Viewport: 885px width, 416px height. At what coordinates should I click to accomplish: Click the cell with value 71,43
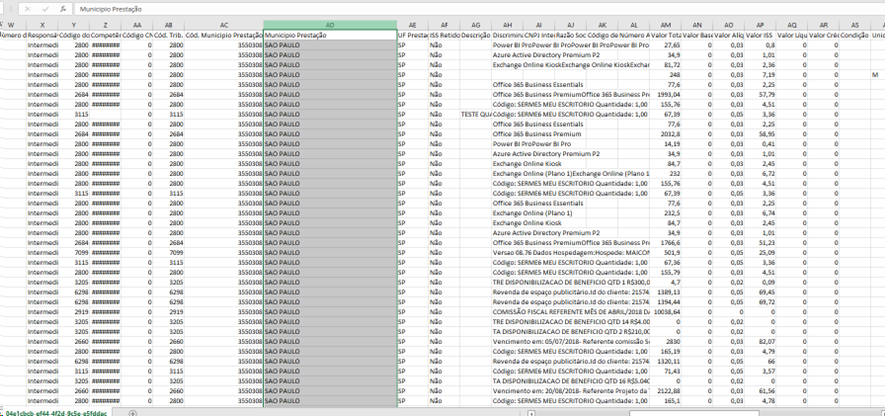[x=665, y=371]
